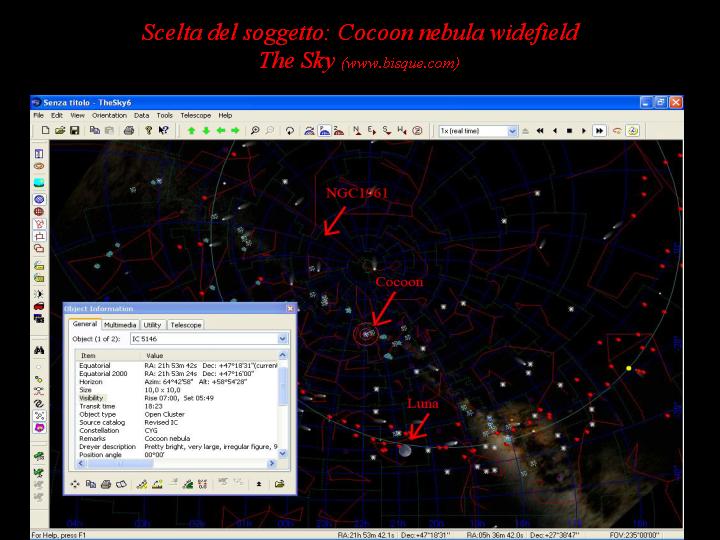Save the chart with the floppy icon
This screenshot has width=720, height=540.
(74, 130)
